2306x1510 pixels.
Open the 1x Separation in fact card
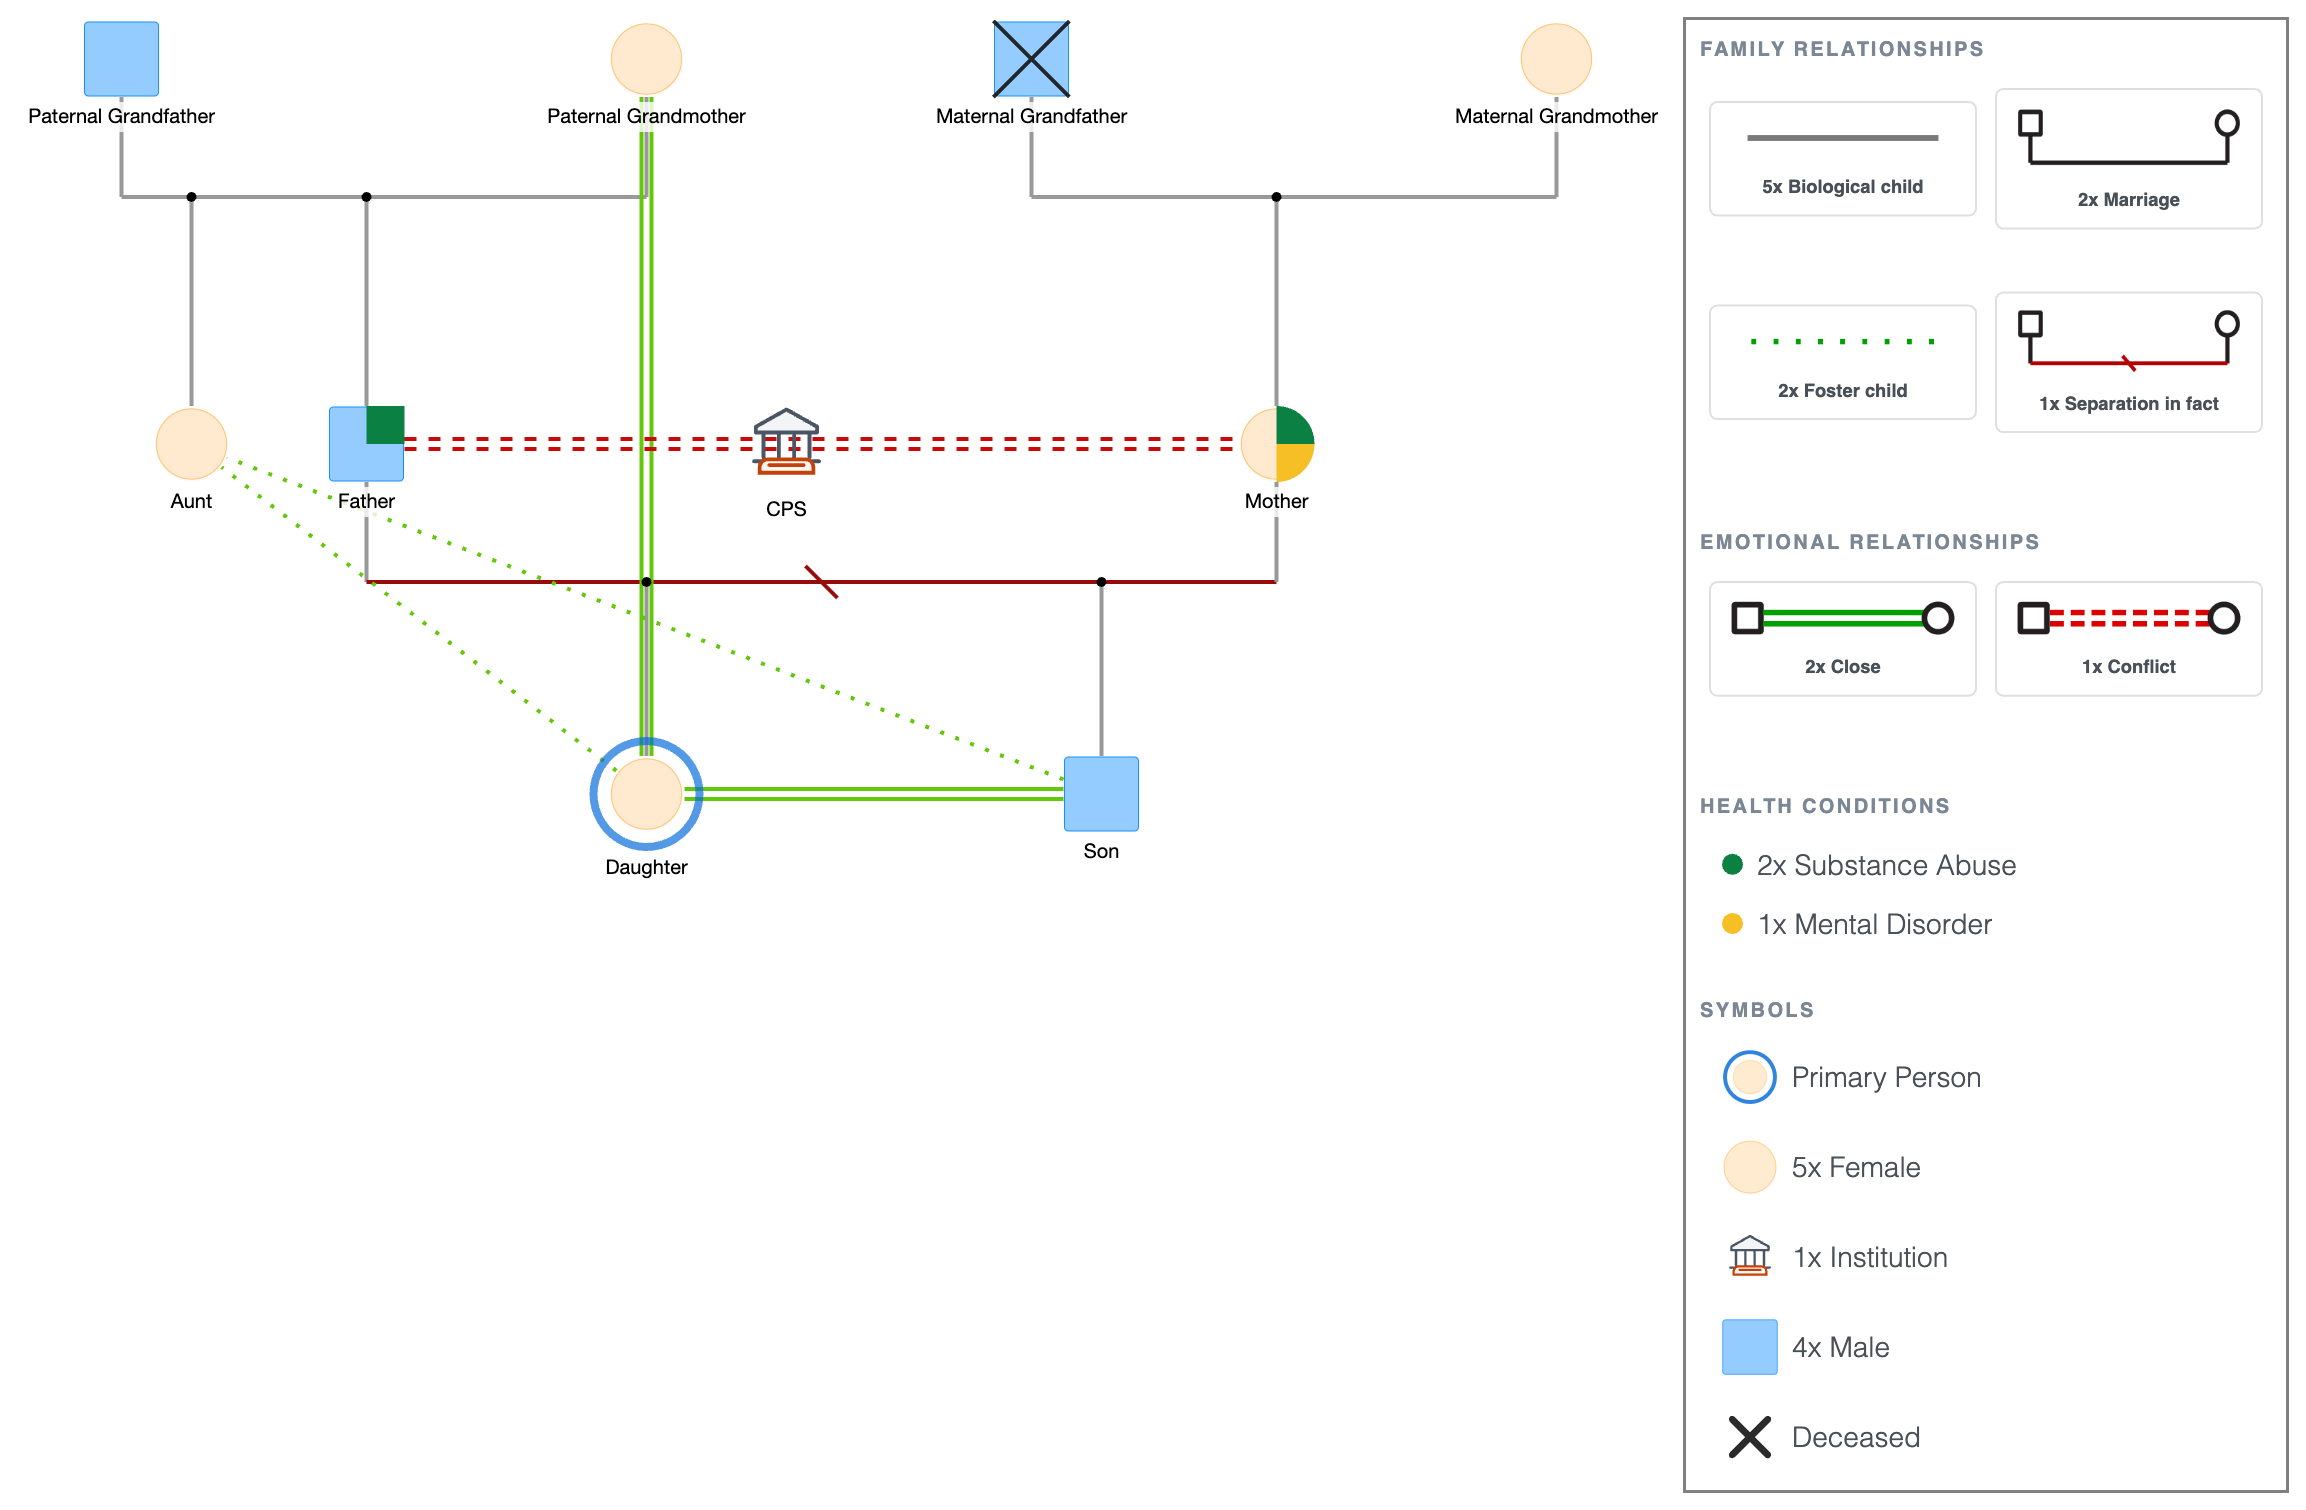point(2128,362)
